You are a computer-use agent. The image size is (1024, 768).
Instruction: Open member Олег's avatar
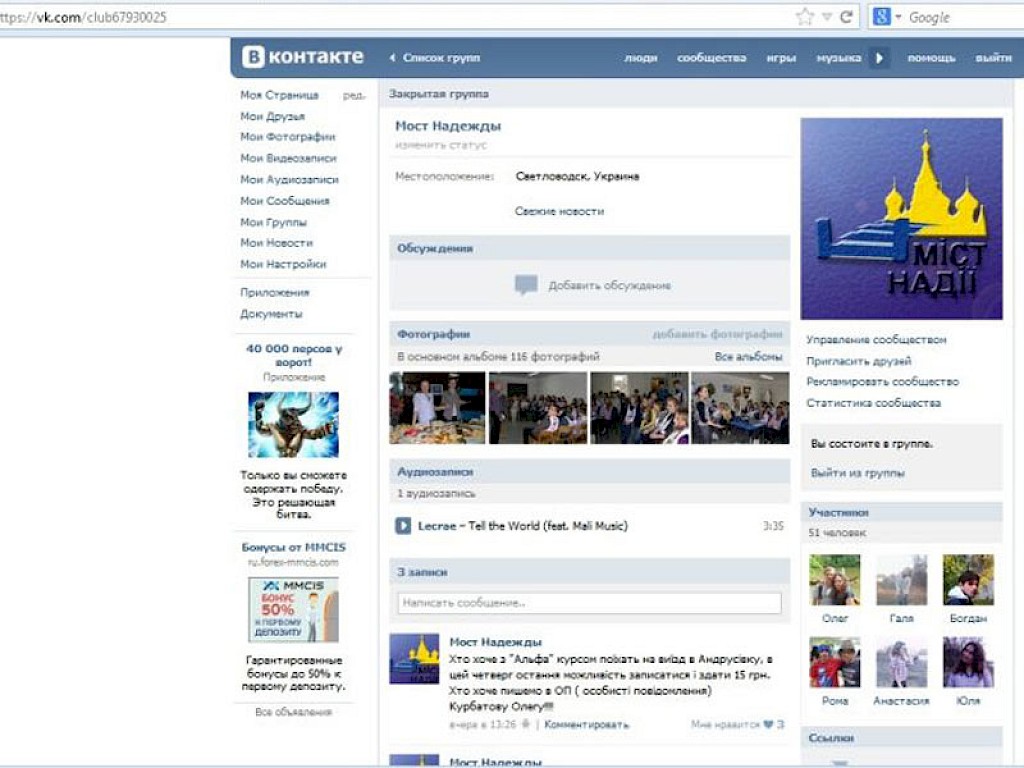(x=835, y=580)
